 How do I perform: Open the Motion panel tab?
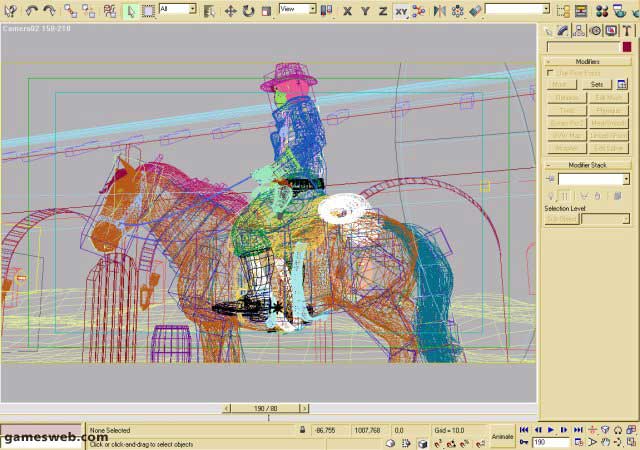click(x=595, y=31)
